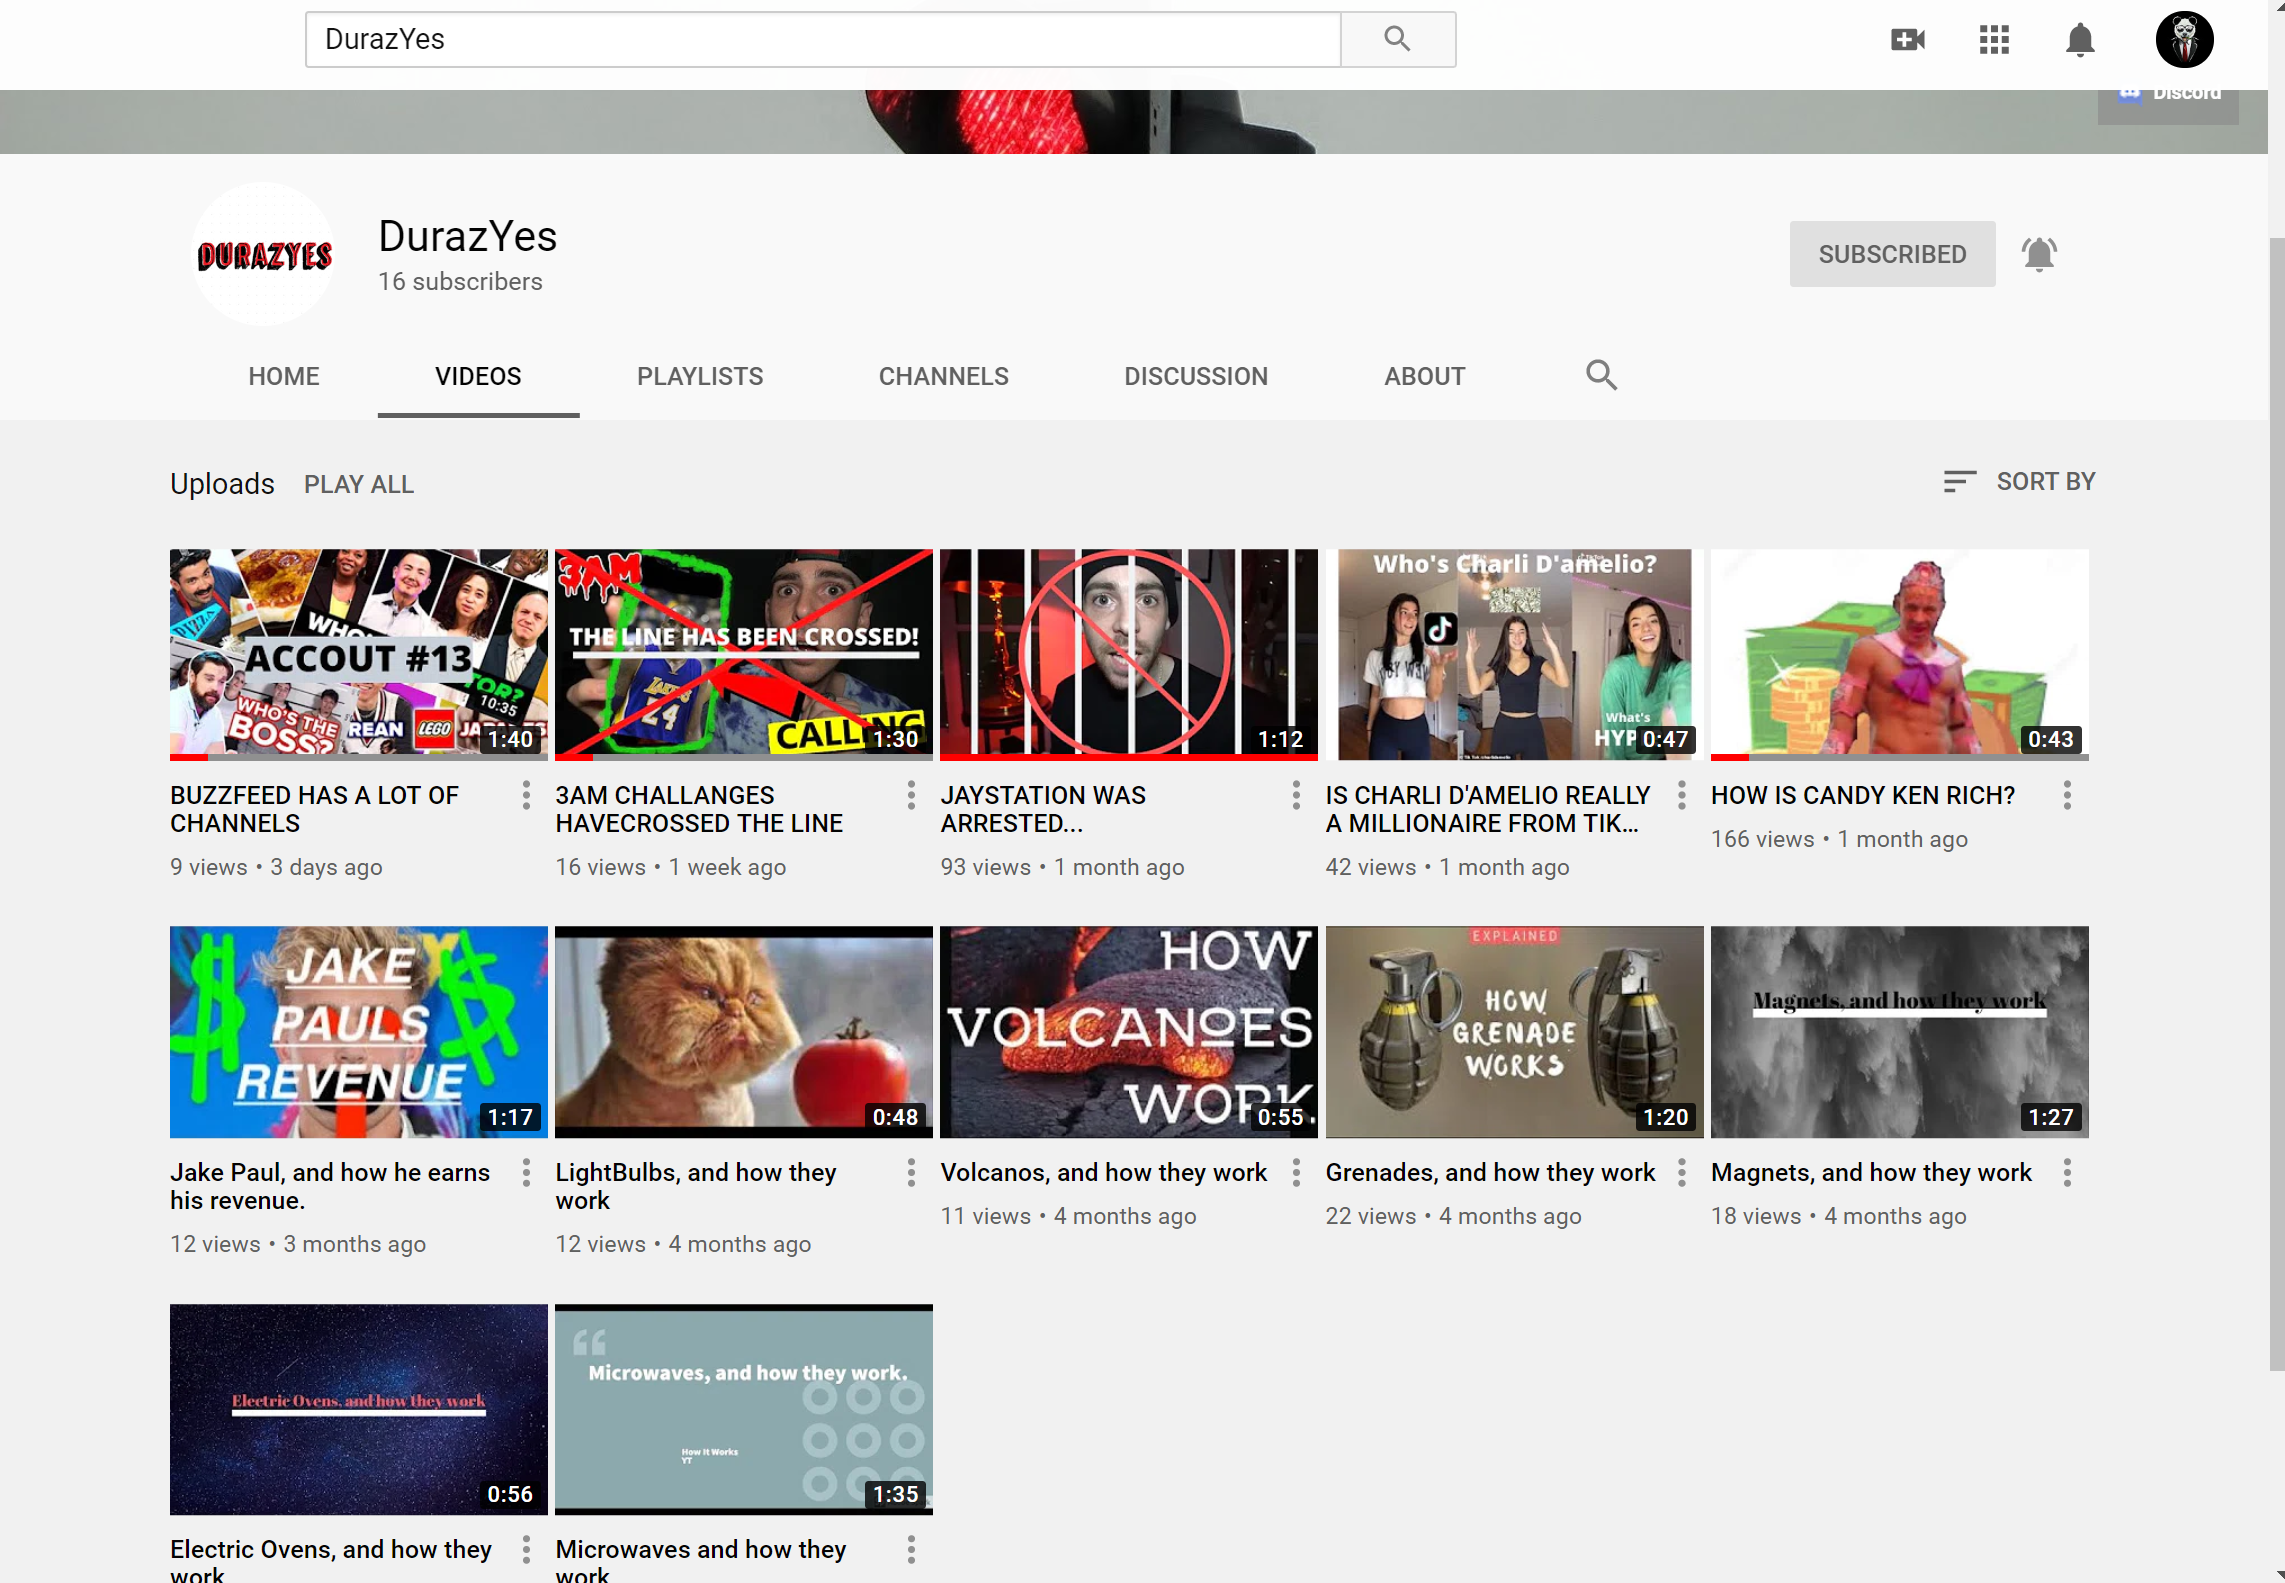Open the 3AM line has been crossed thumbnail
The image size is (2285, 1583).
point(744,654)
